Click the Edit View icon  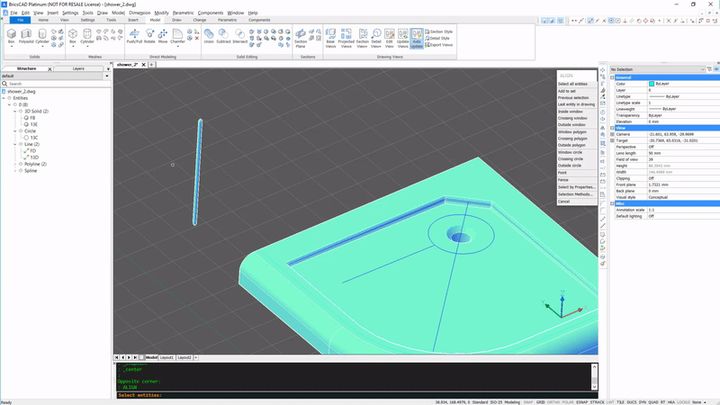click(389, 38)
